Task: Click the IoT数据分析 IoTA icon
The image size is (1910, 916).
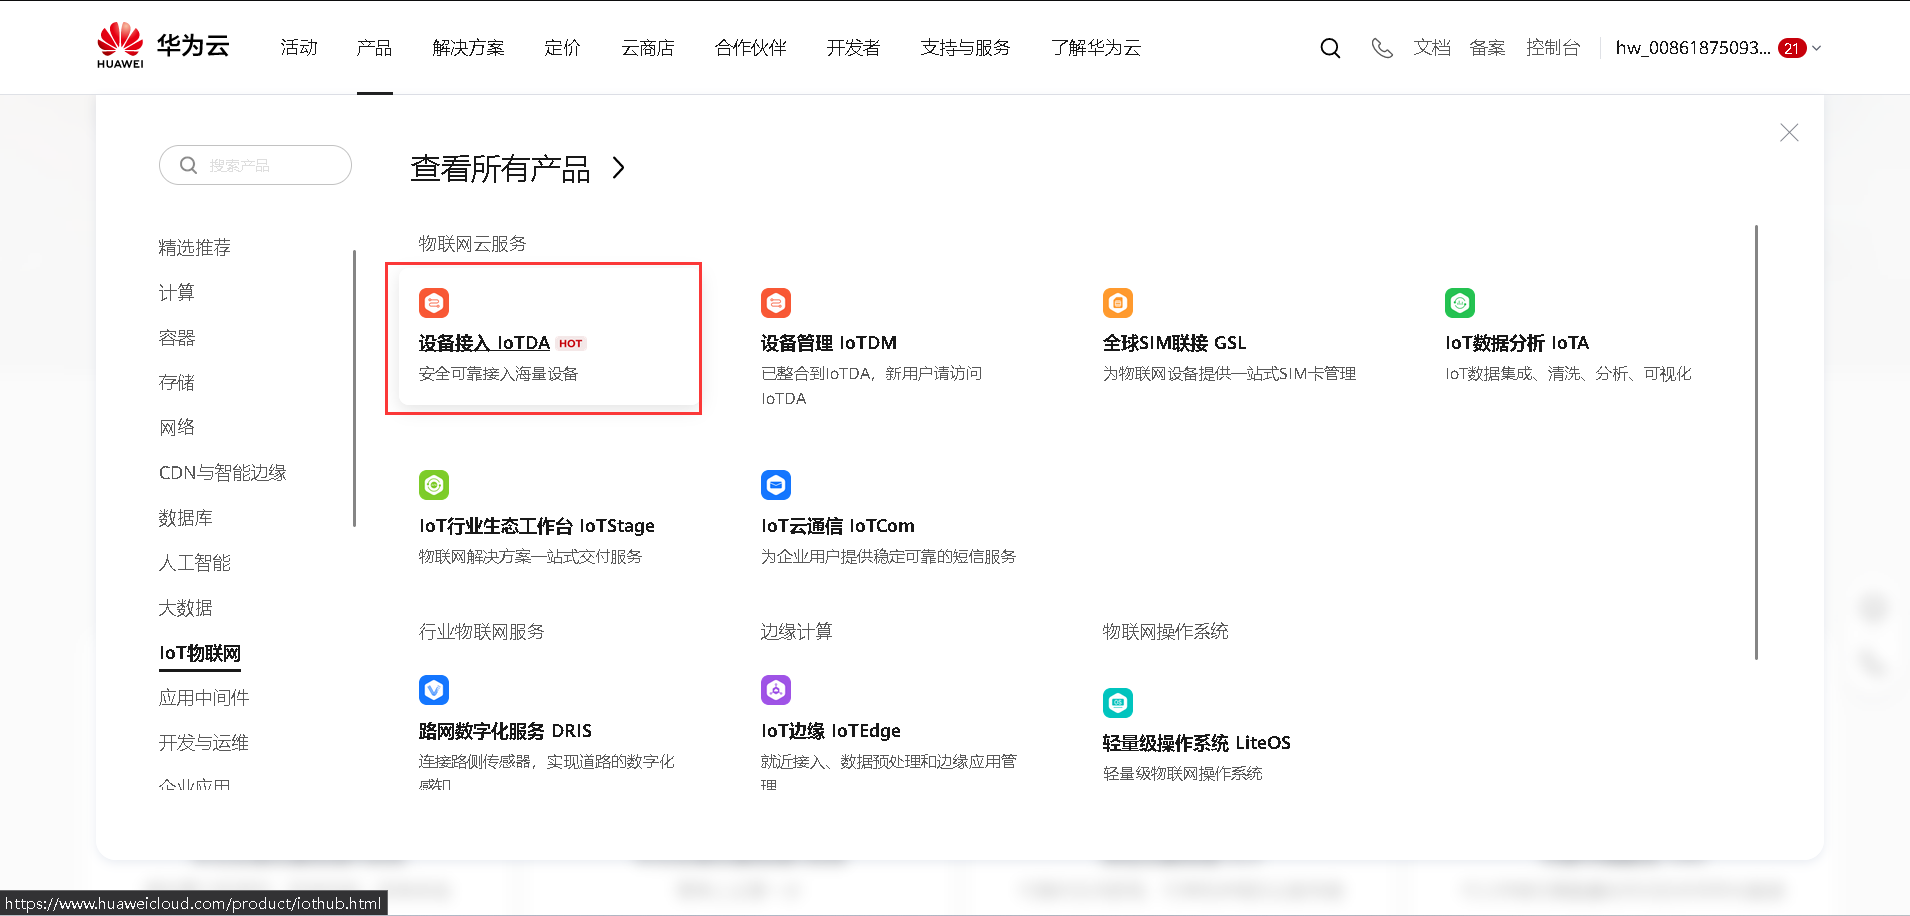Action: (1459, 302)
